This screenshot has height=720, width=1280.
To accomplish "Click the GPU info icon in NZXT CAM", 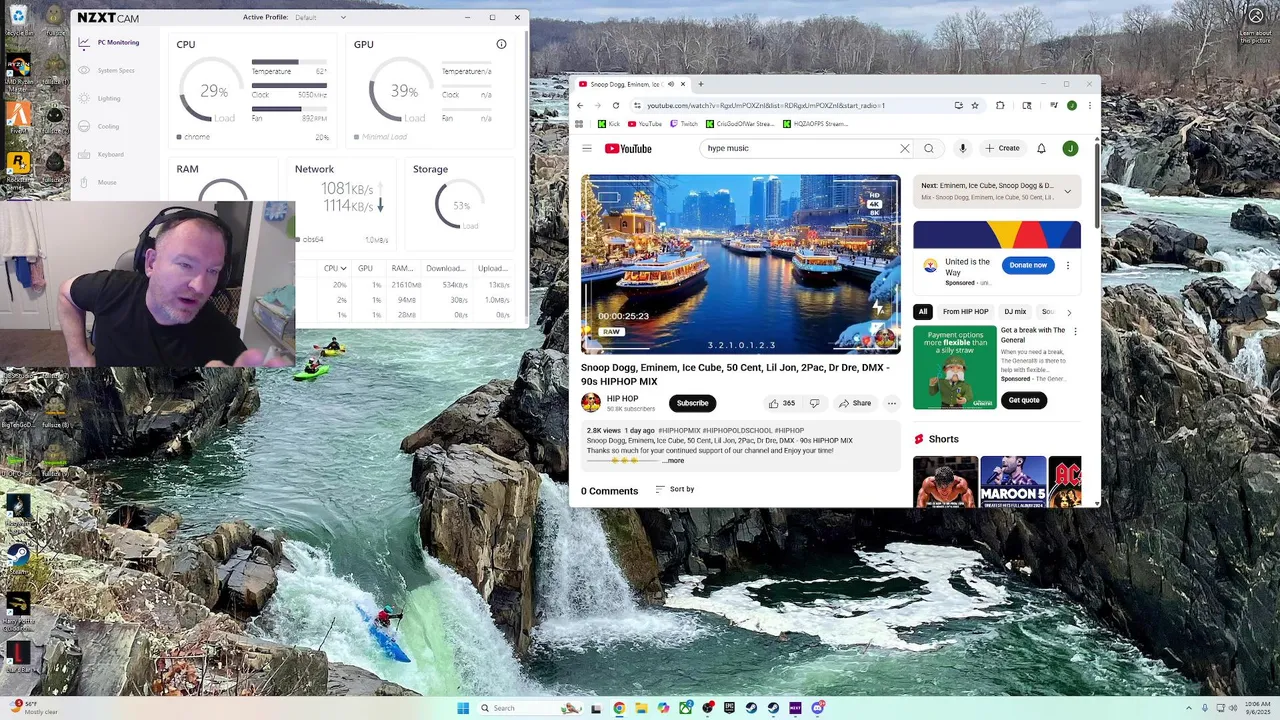I will point(501,44).
